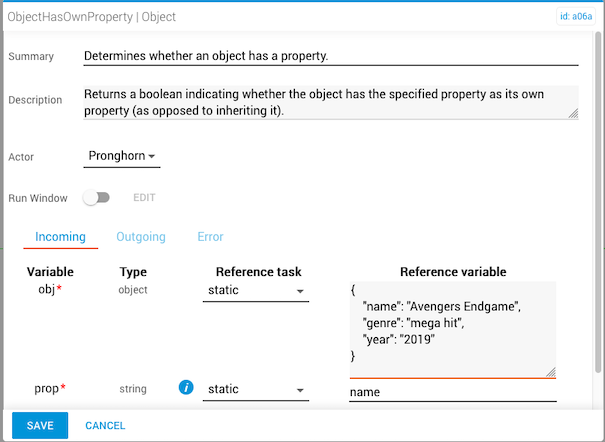Screen dimensions: 605x442
Task: Click the id a06a badge
Action: 575,17
